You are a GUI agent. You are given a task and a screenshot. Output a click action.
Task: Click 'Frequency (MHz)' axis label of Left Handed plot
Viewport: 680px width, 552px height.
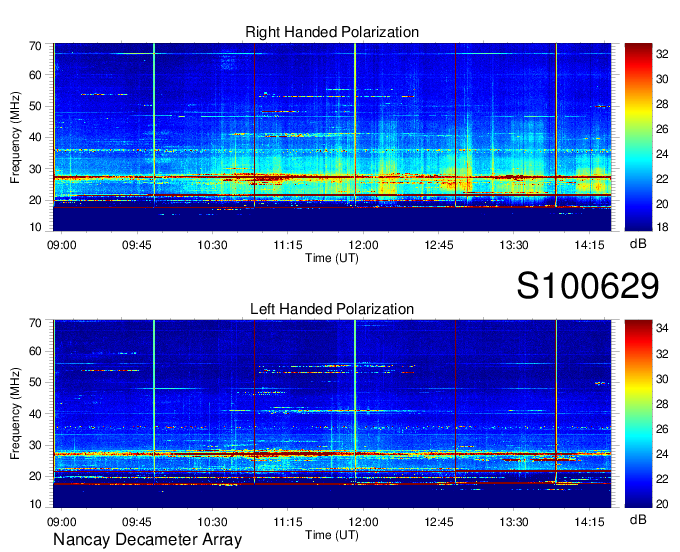pyautogui.click(x=15, y=414)
